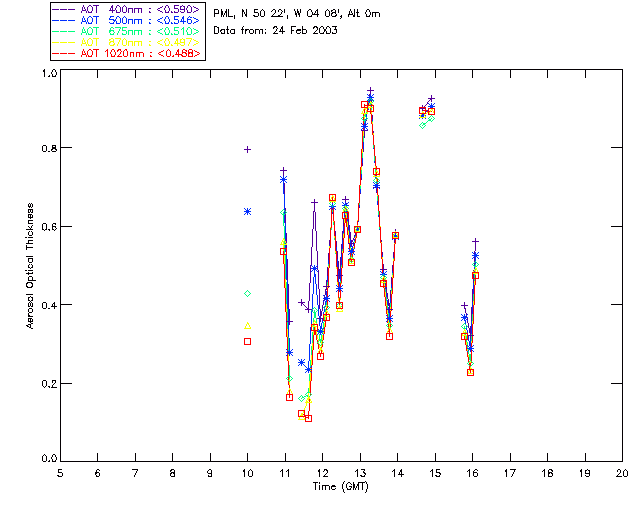Click the y-axis tick label '1.0'
The width and height of the screenshot is (640, 512).
(x=49, y=73)
